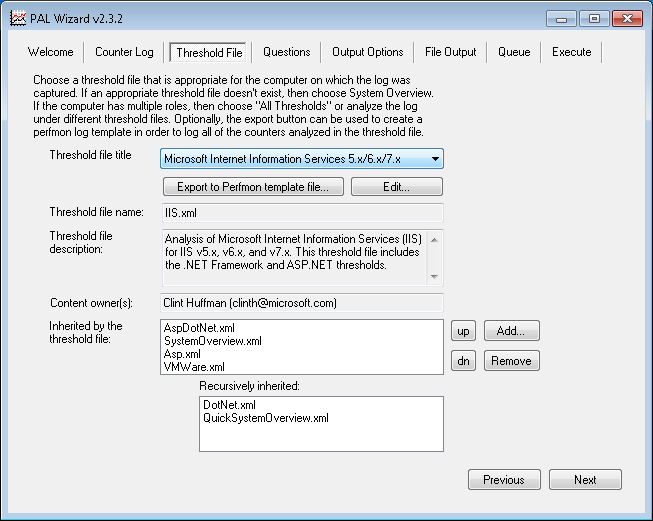Image resolution: width=653 pixels, height=521 pixels.
Task: Select the Output Options tab
Action: tap(367, 52)
